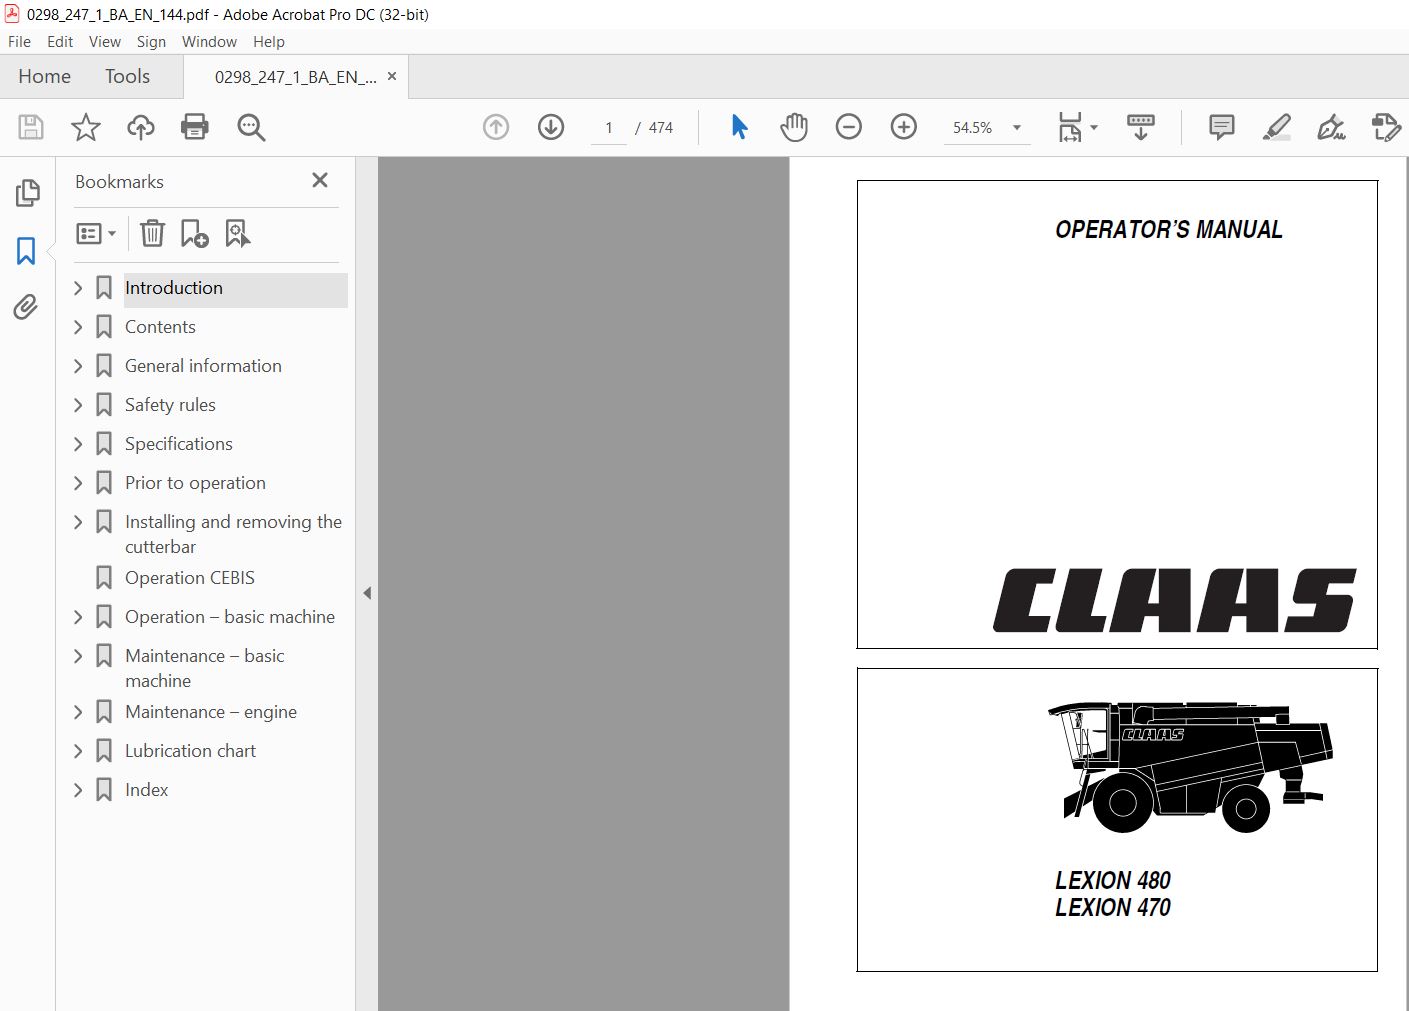
Task: Go to the Lubrication chart bookmark
Action: [x=190, y=751]
